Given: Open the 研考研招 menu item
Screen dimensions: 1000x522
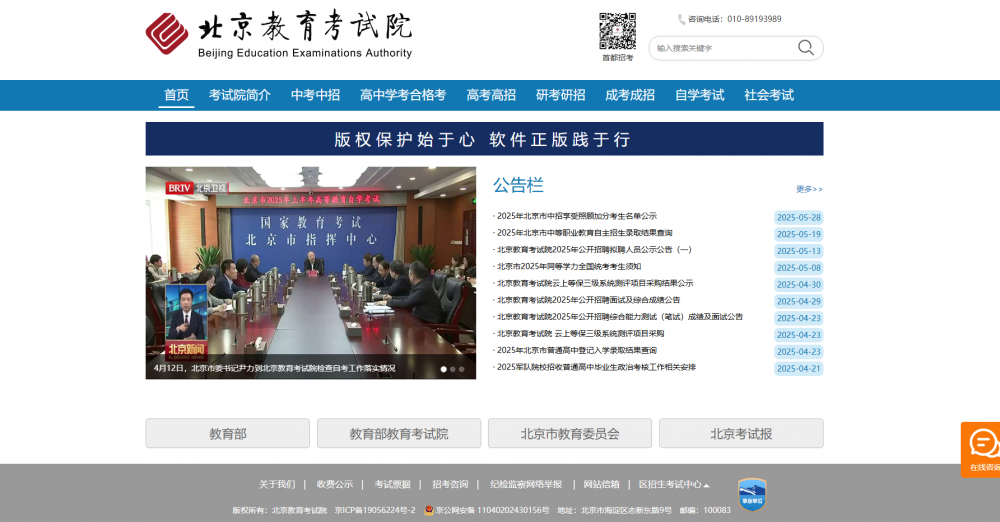Looking at the screenshot, I should tap(561, 95).
